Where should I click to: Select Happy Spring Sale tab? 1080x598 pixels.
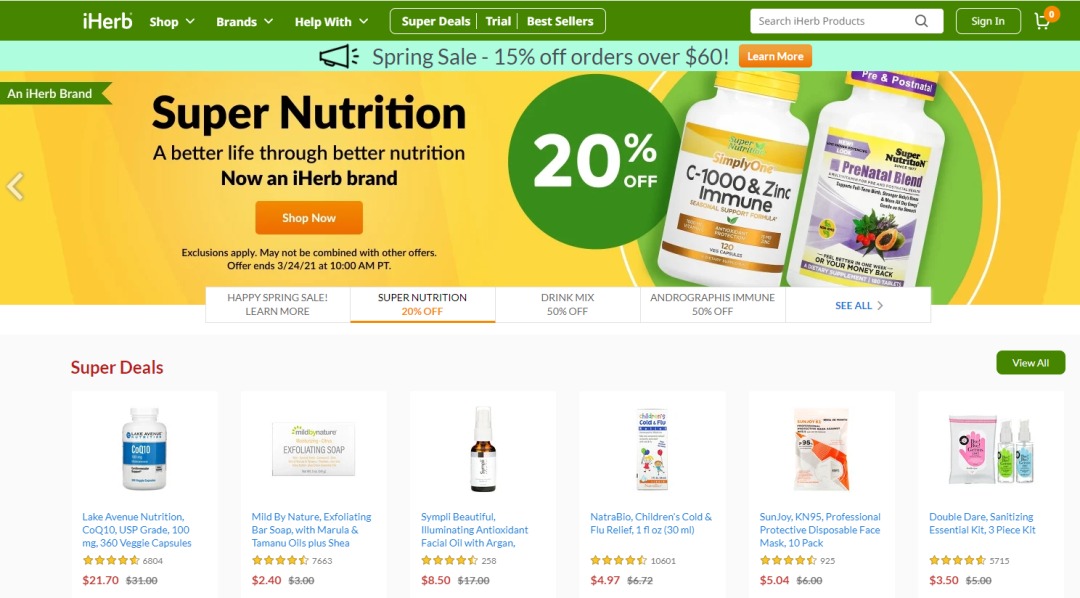pyautogui.click(x=278, y=305)
